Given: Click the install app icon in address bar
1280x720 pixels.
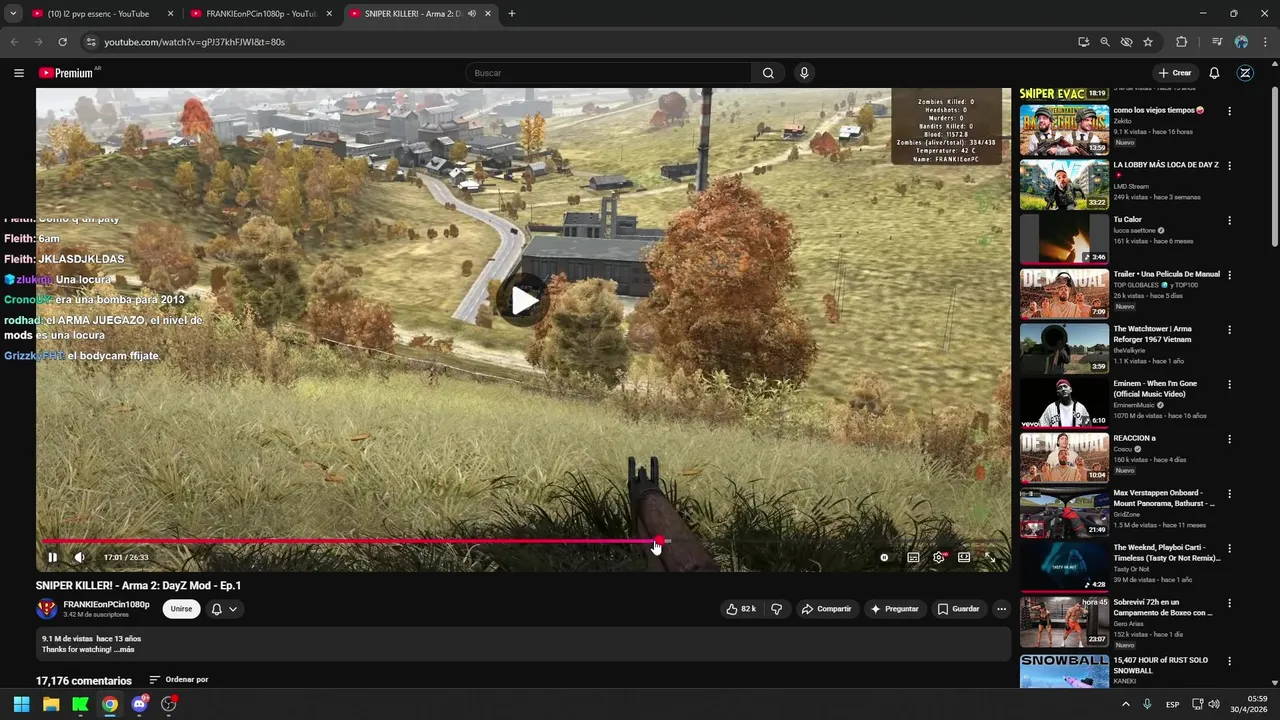Looking at the screenshot, I should tap(1084, 42).
